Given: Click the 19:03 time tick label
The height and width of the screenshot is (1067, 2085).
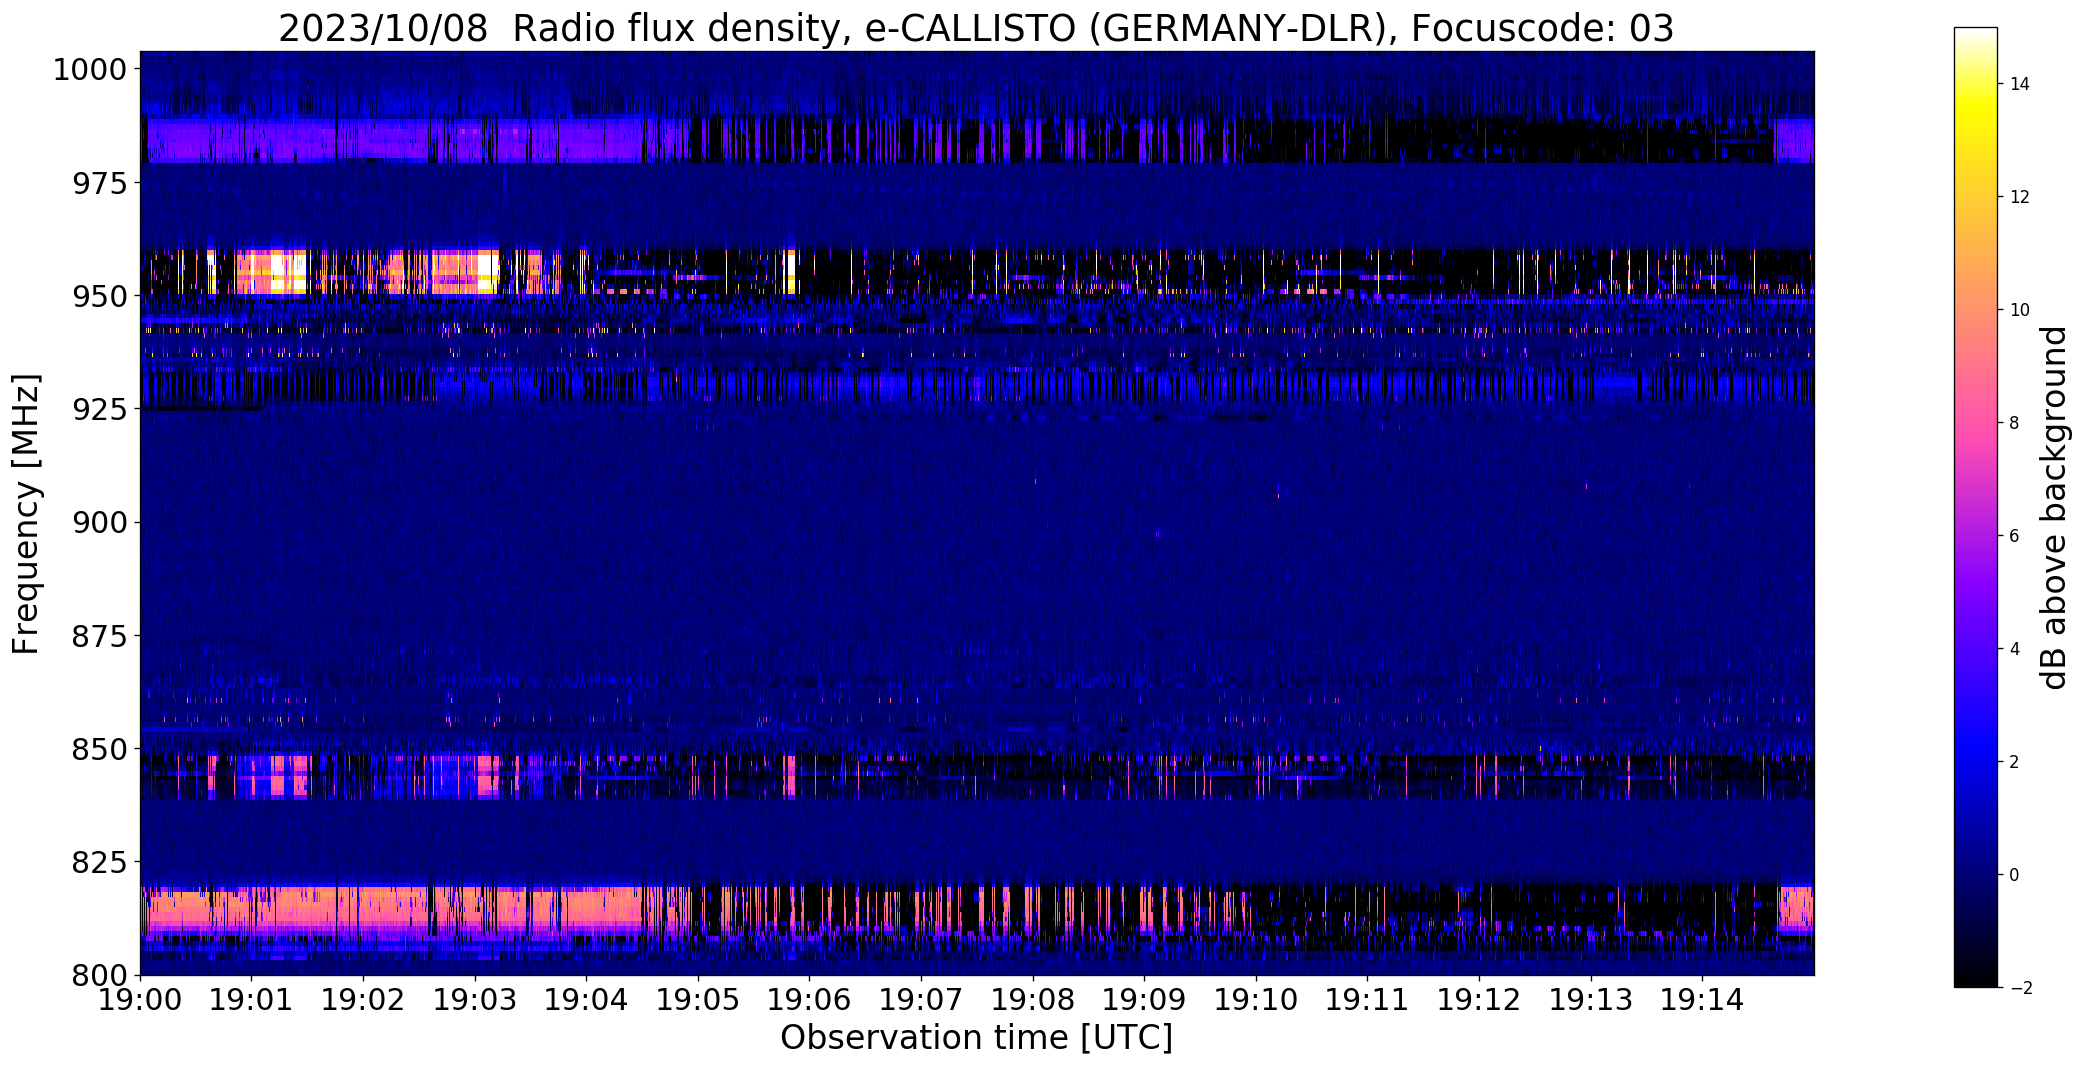Looking at the screenshot, I should (x=475, y=1000).
